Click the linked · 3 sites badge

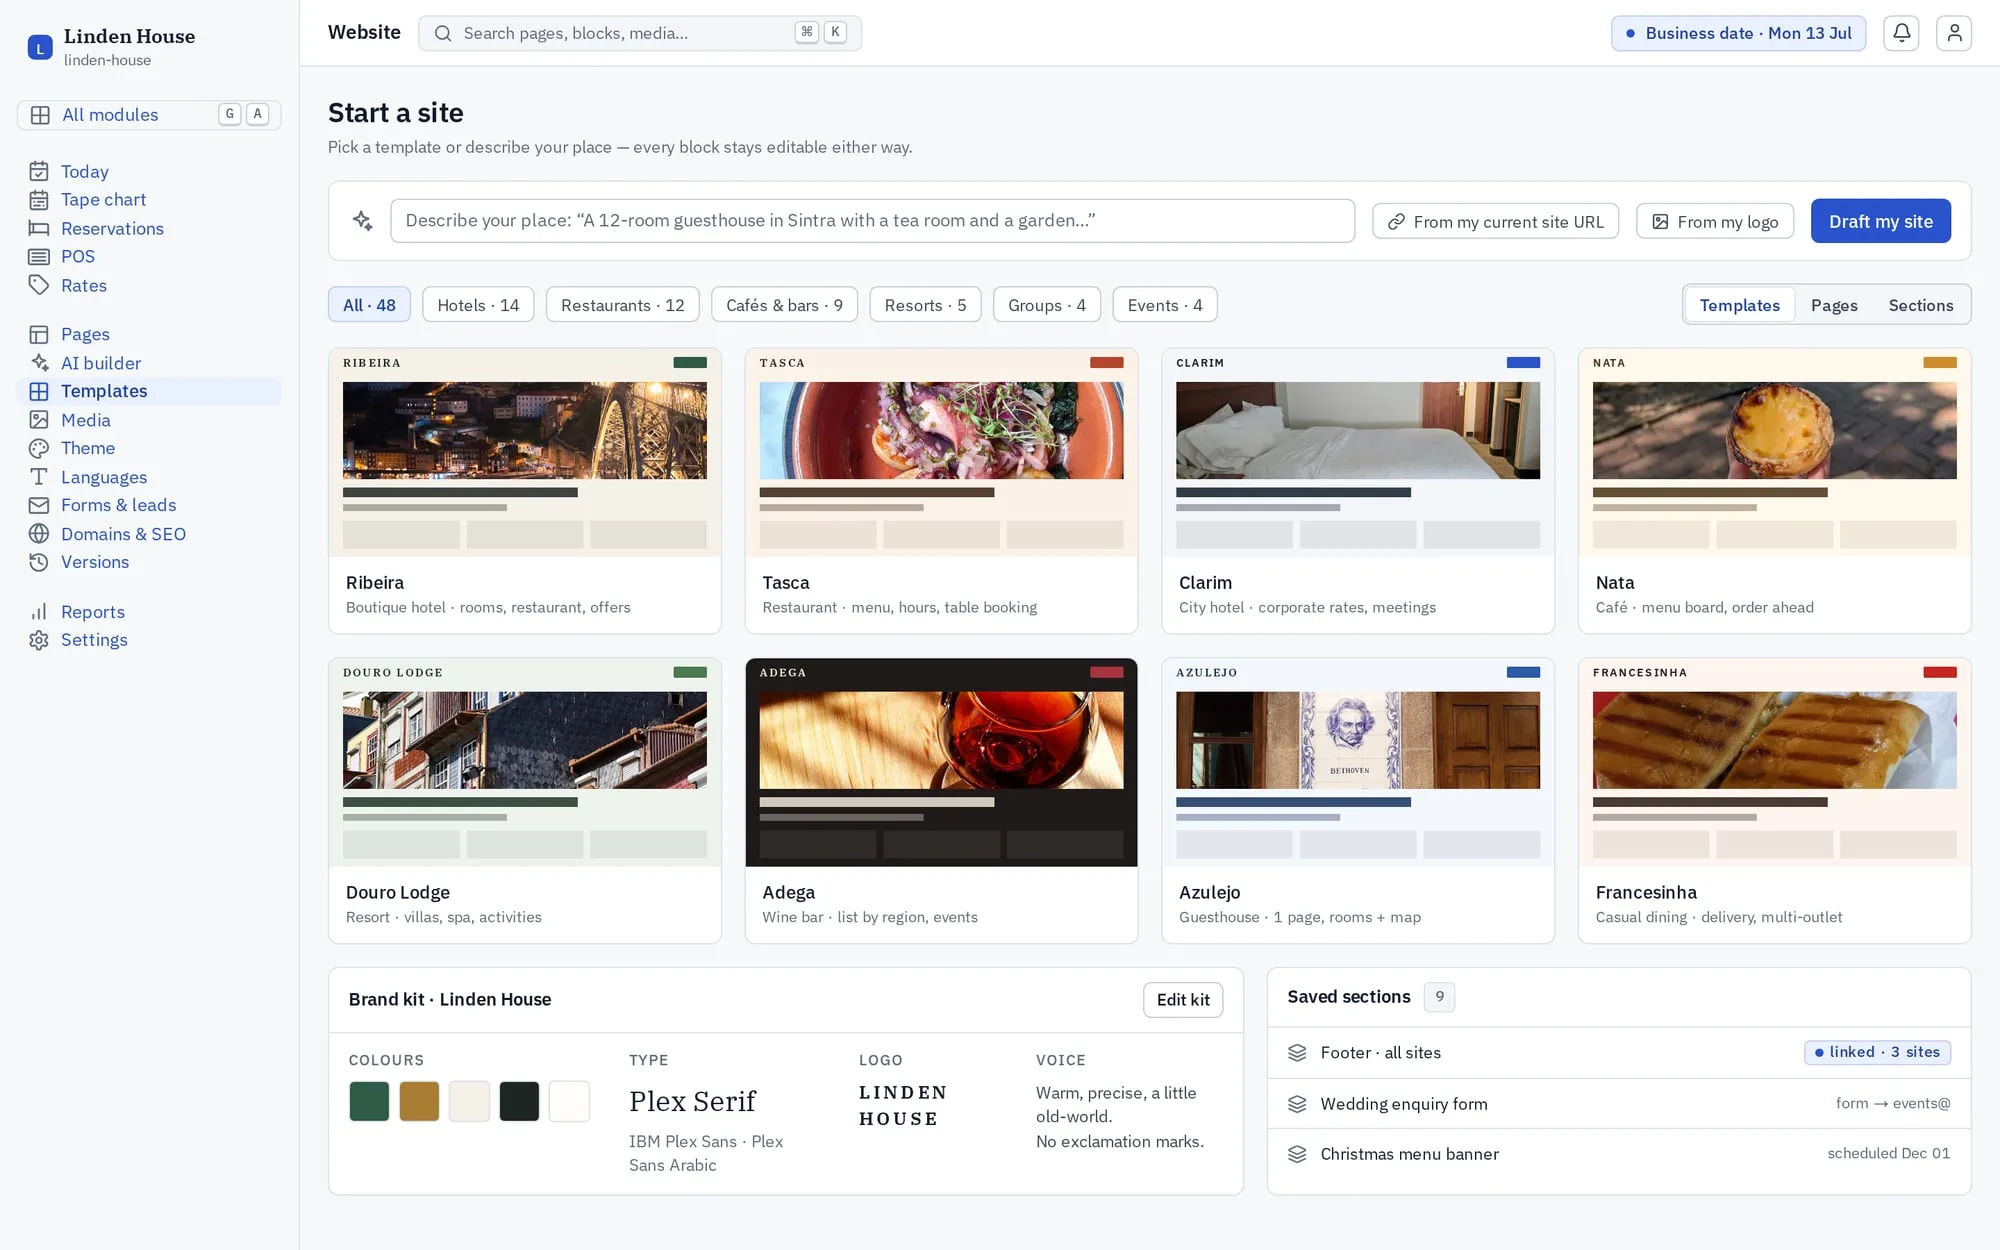[x=1877, y=1052]
